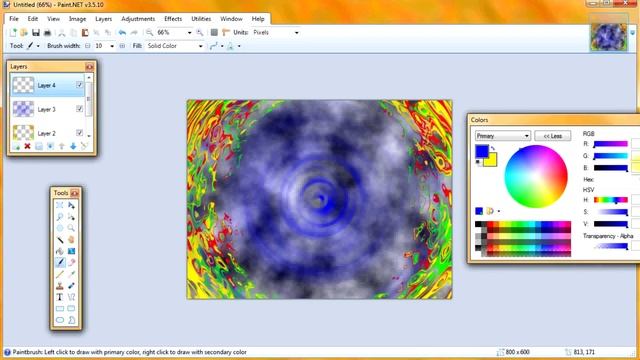Open the blending mode dropdown
Viewport: 640px width, 360px height.
click(x=239, y=46)
